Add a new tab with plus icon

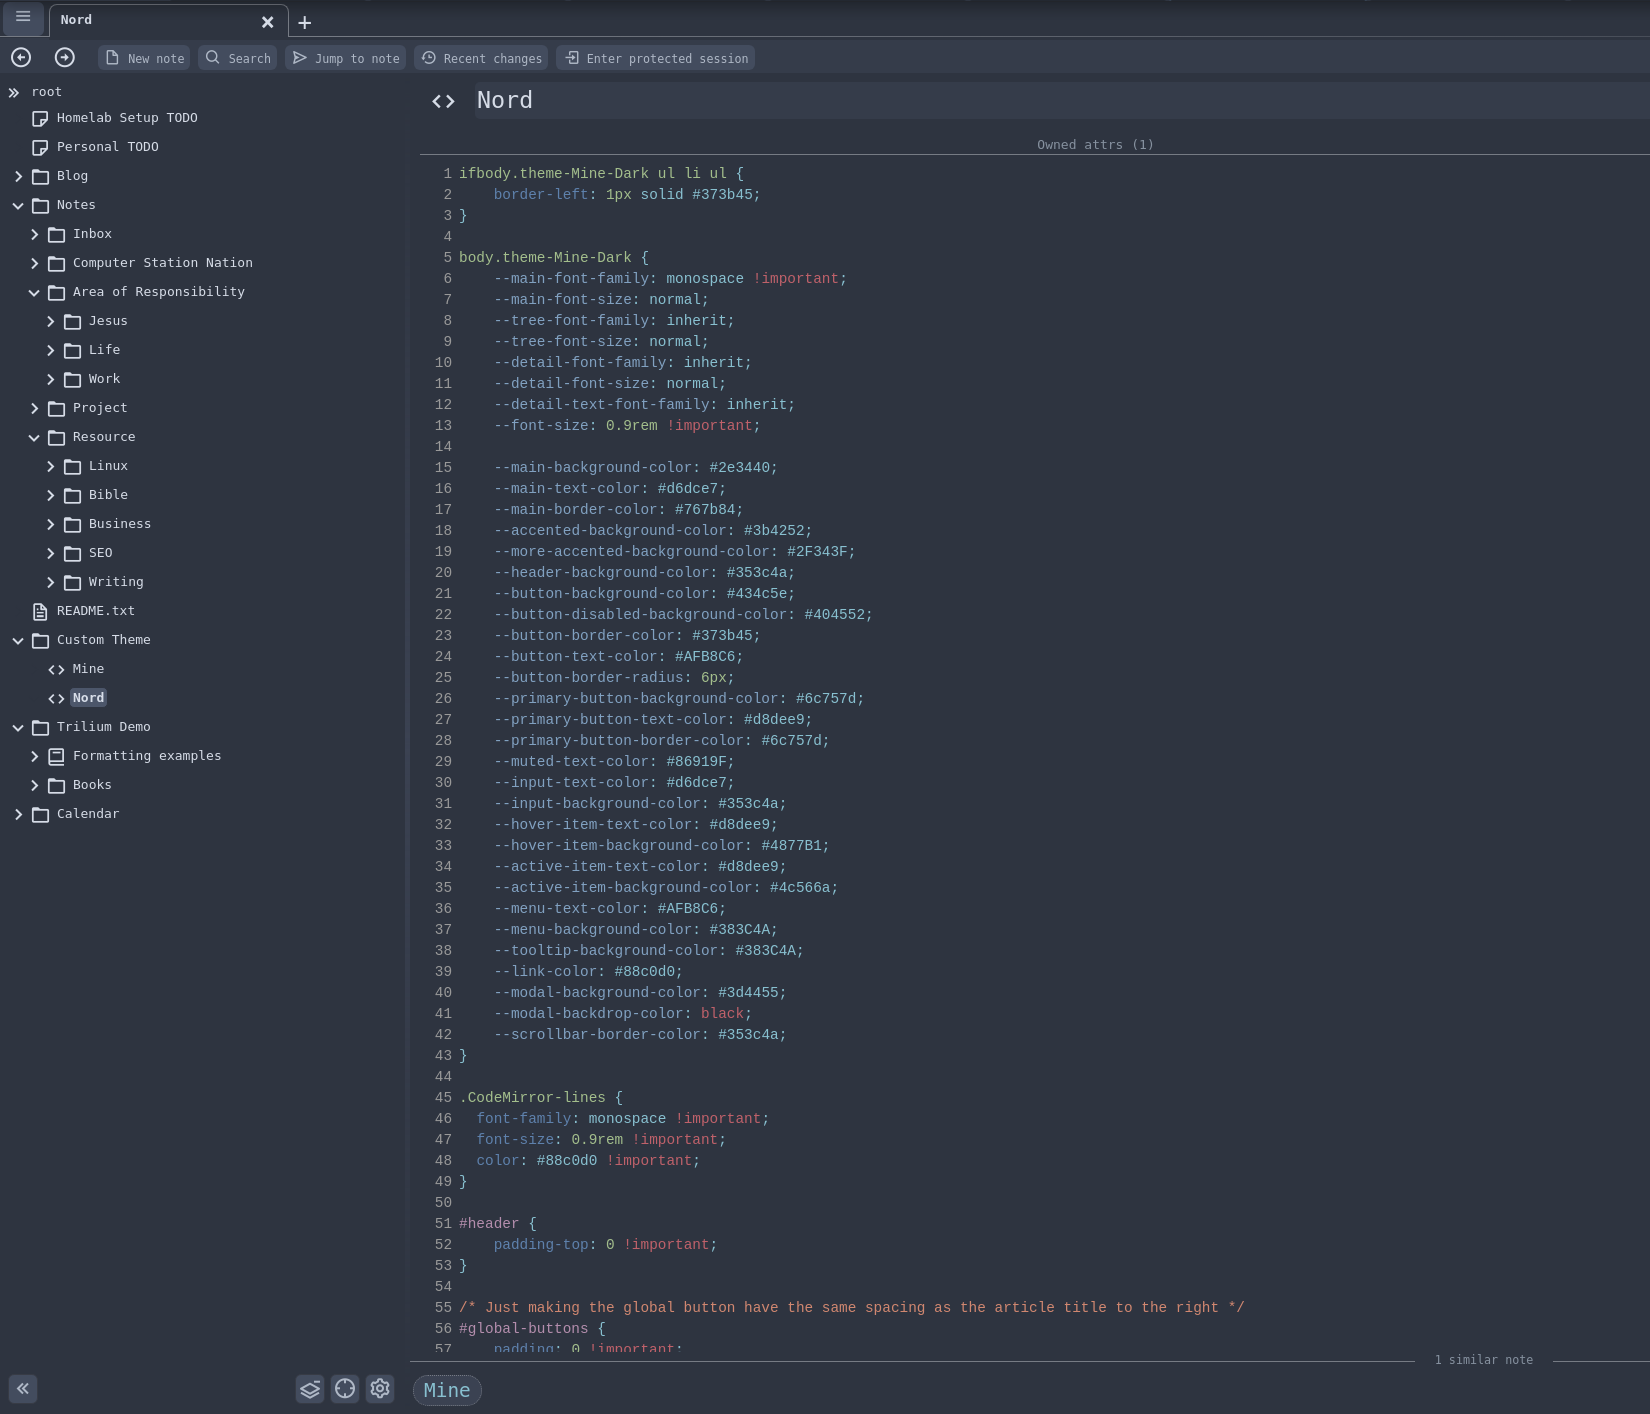305,22
